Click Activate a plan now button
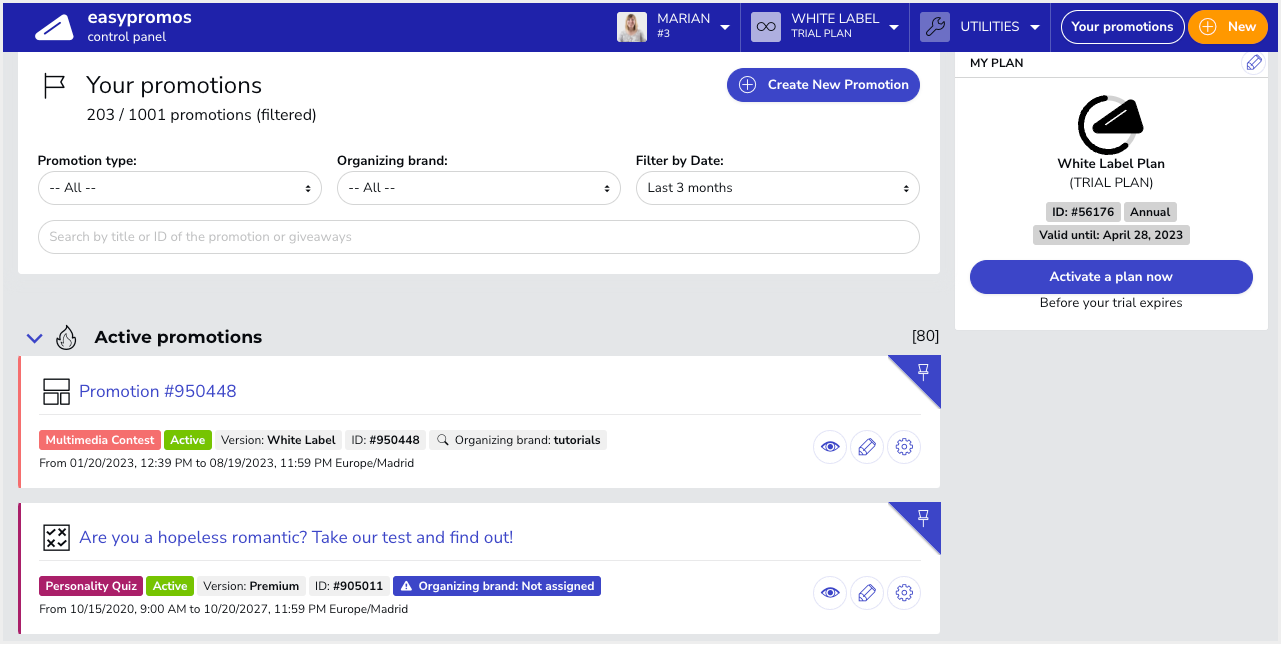 (x=1111, y=277)
